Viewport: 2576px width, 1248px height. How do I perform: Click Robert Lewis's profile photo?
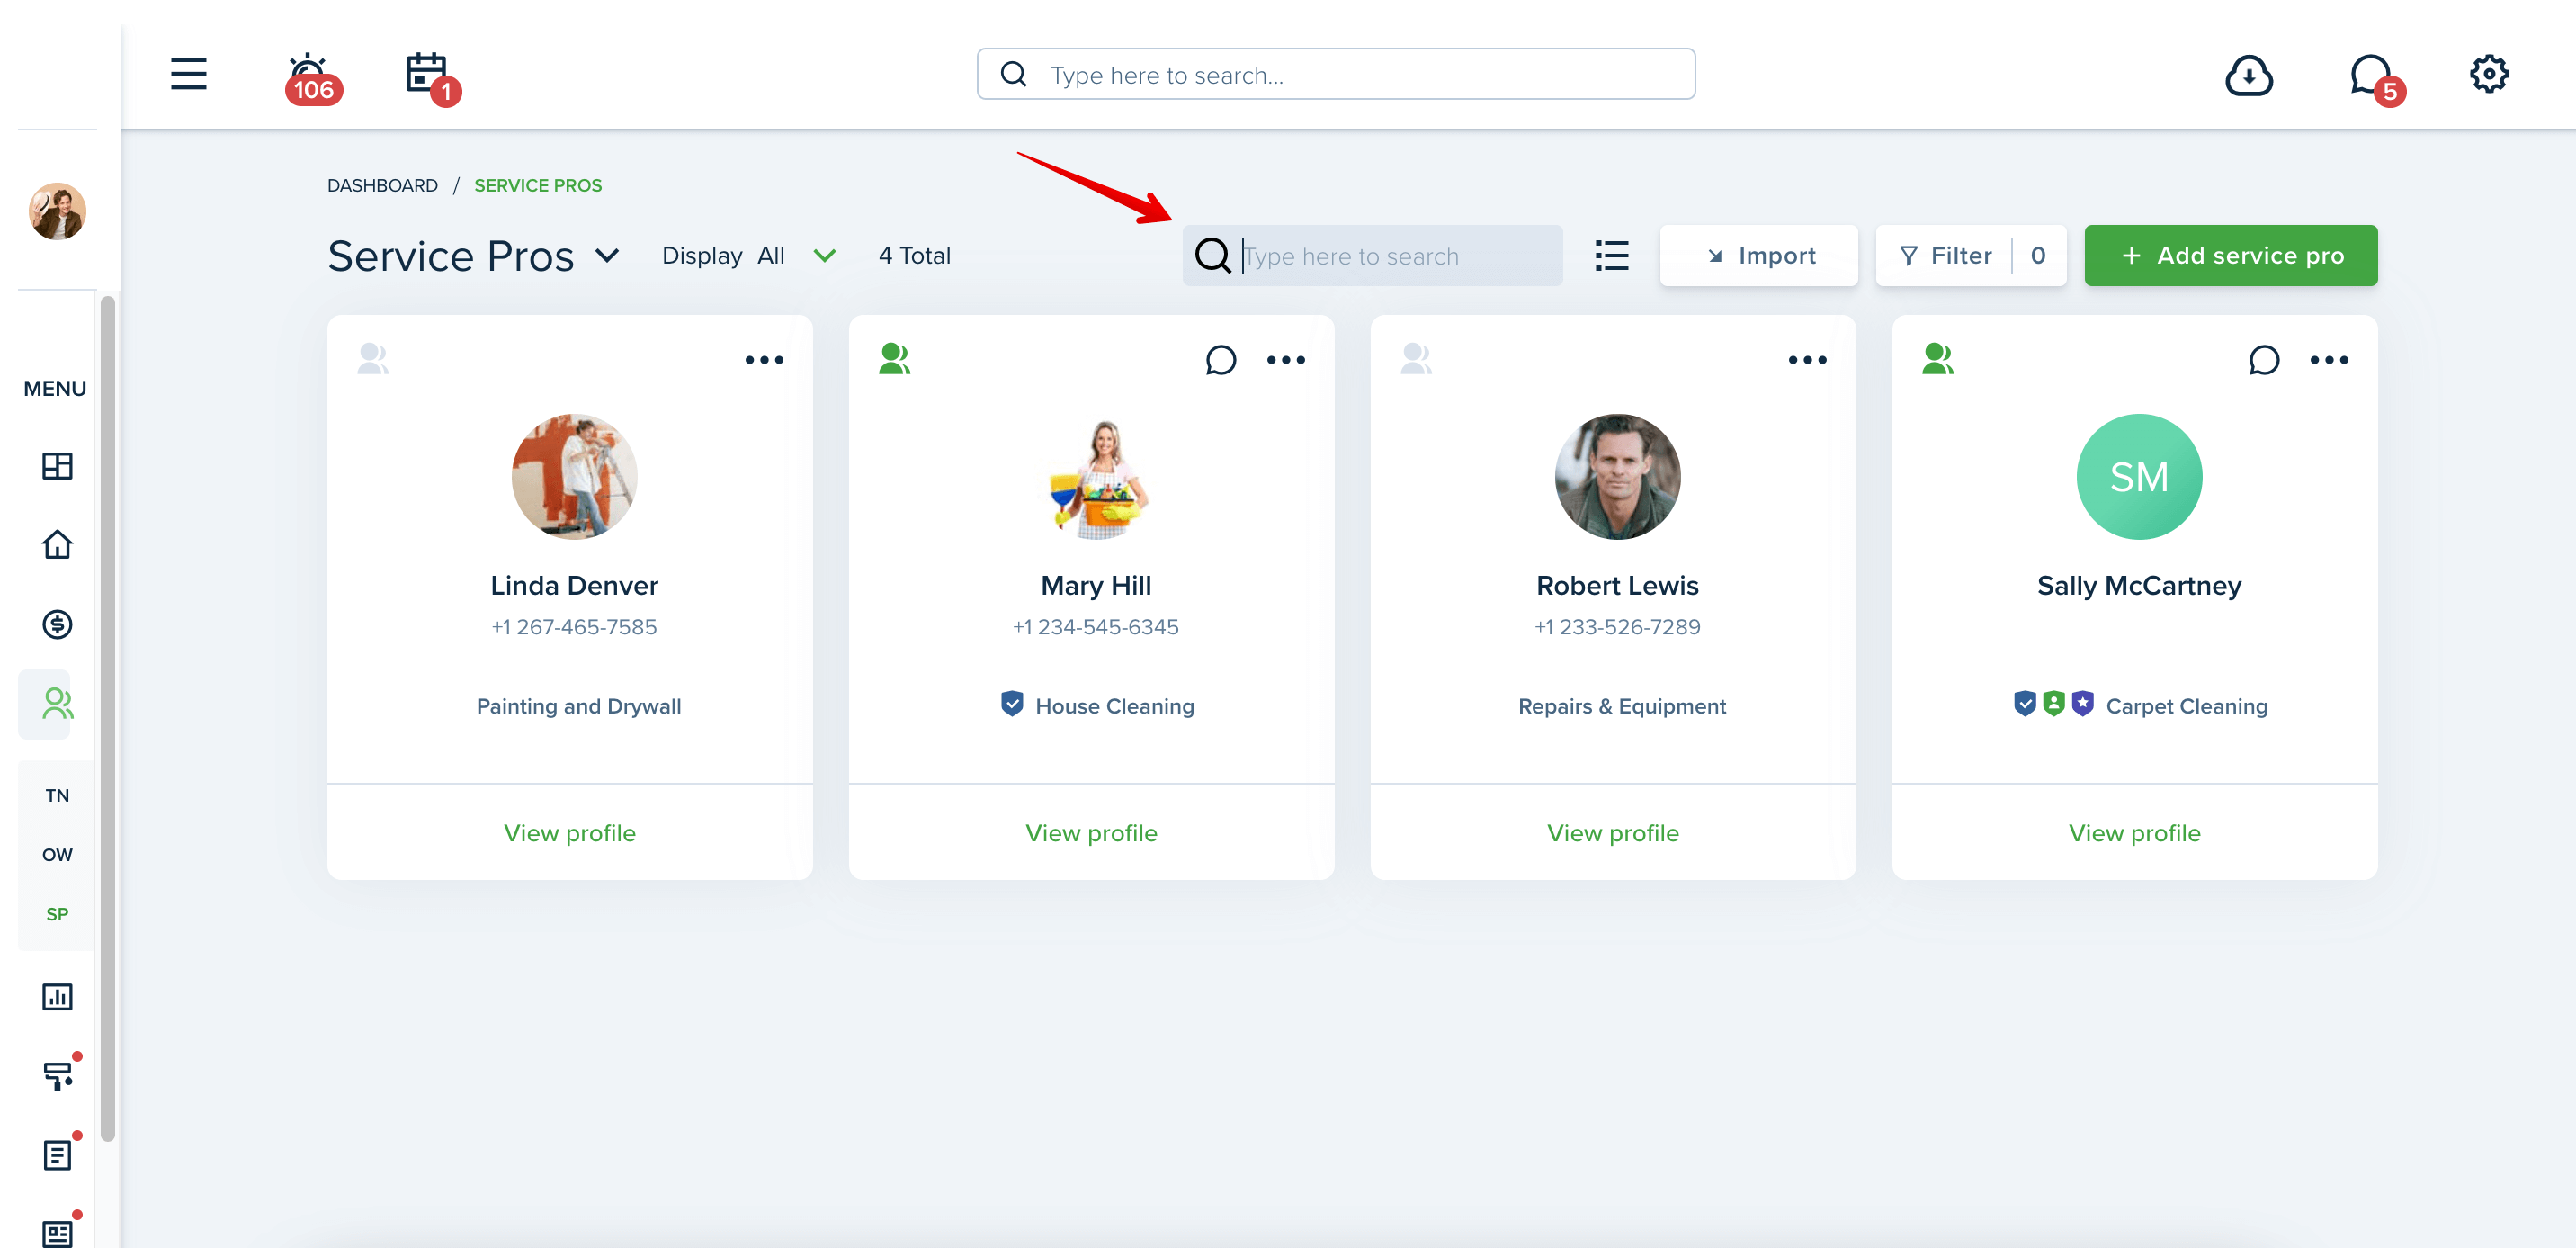1617,477
